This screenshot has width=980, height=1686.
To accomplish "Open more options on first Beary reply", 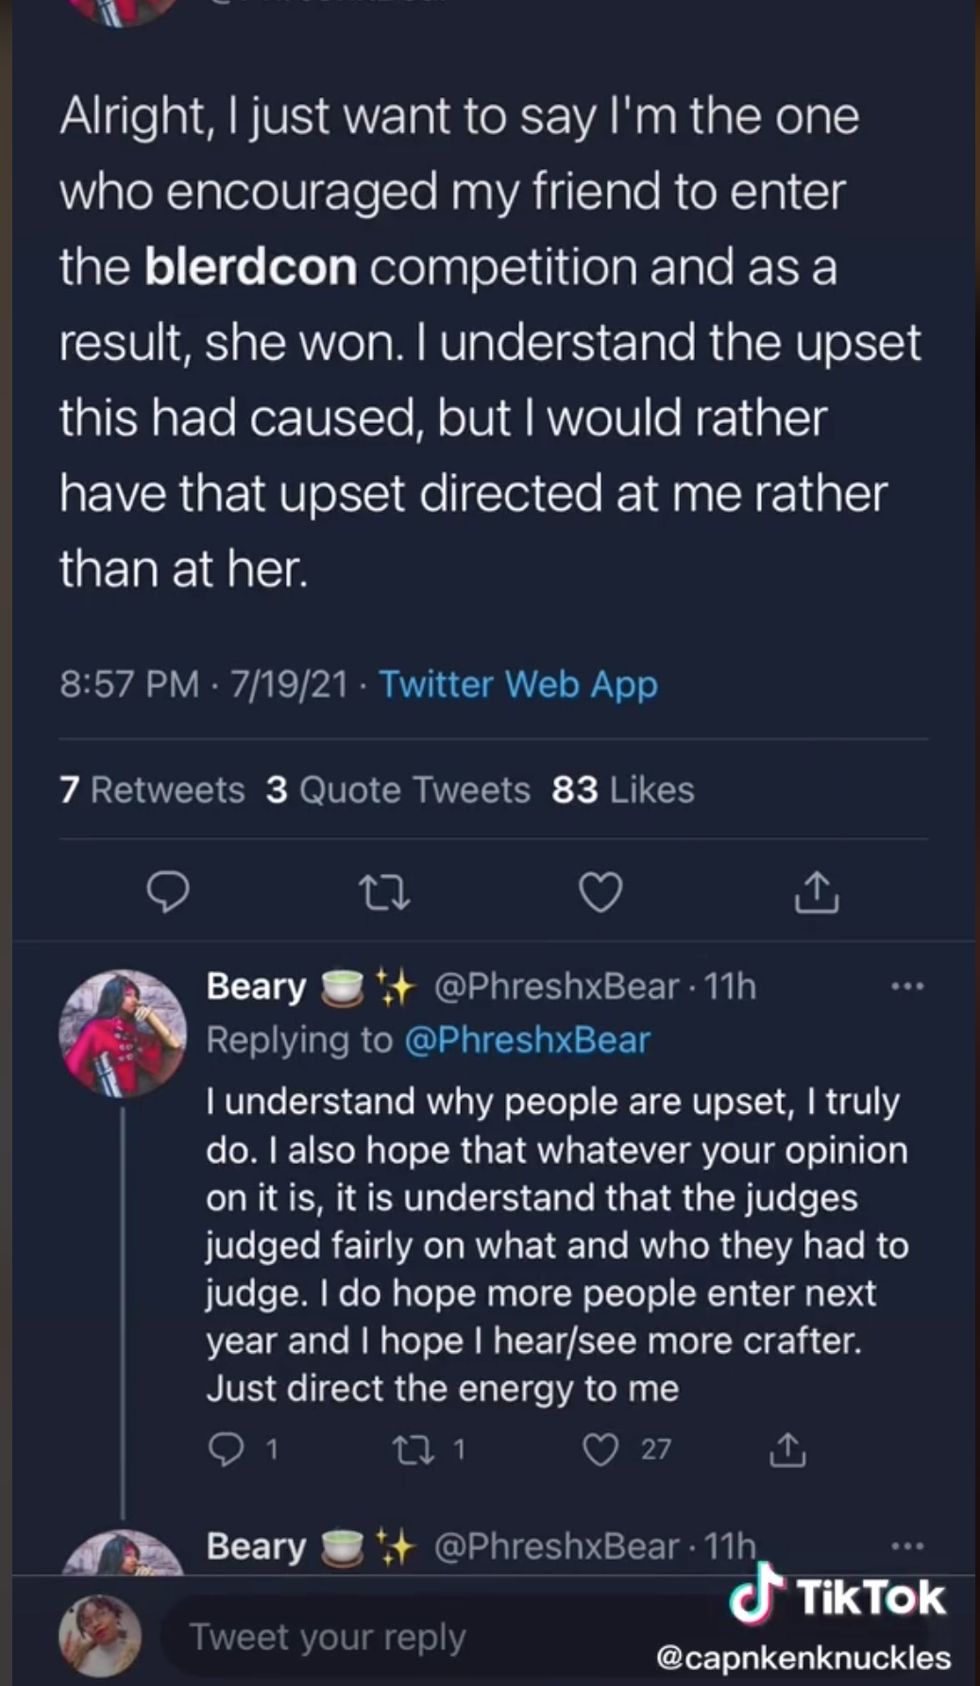I will 907,987.
